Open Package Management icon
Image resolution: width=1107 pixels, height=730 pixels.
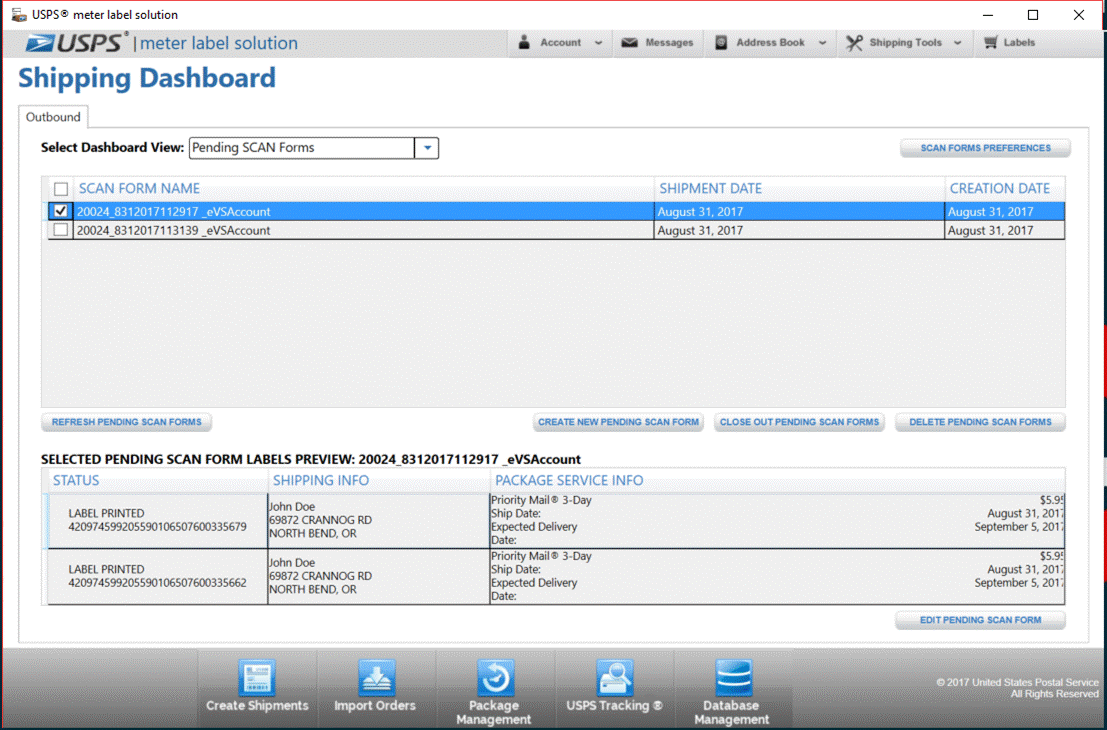(x=494, y=678)
